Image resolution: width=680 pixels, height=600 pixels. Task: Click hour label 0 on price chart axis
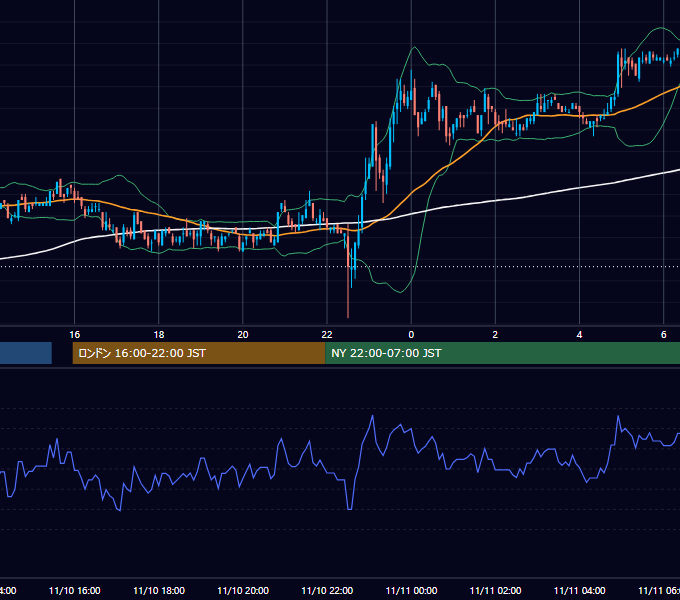pos(411,334)
